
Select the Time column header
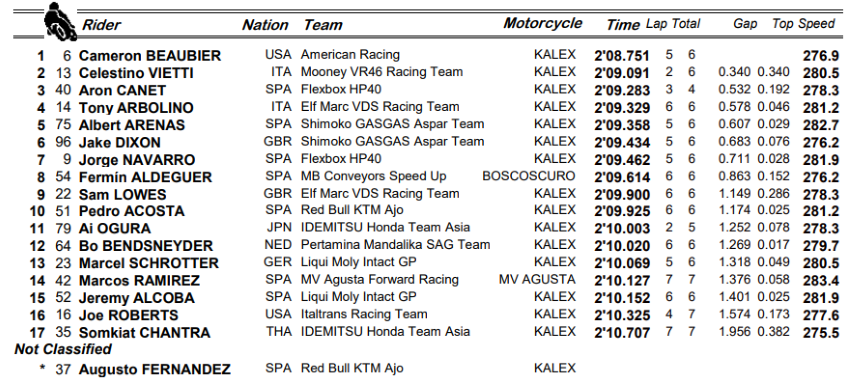[x=623, y=25]
